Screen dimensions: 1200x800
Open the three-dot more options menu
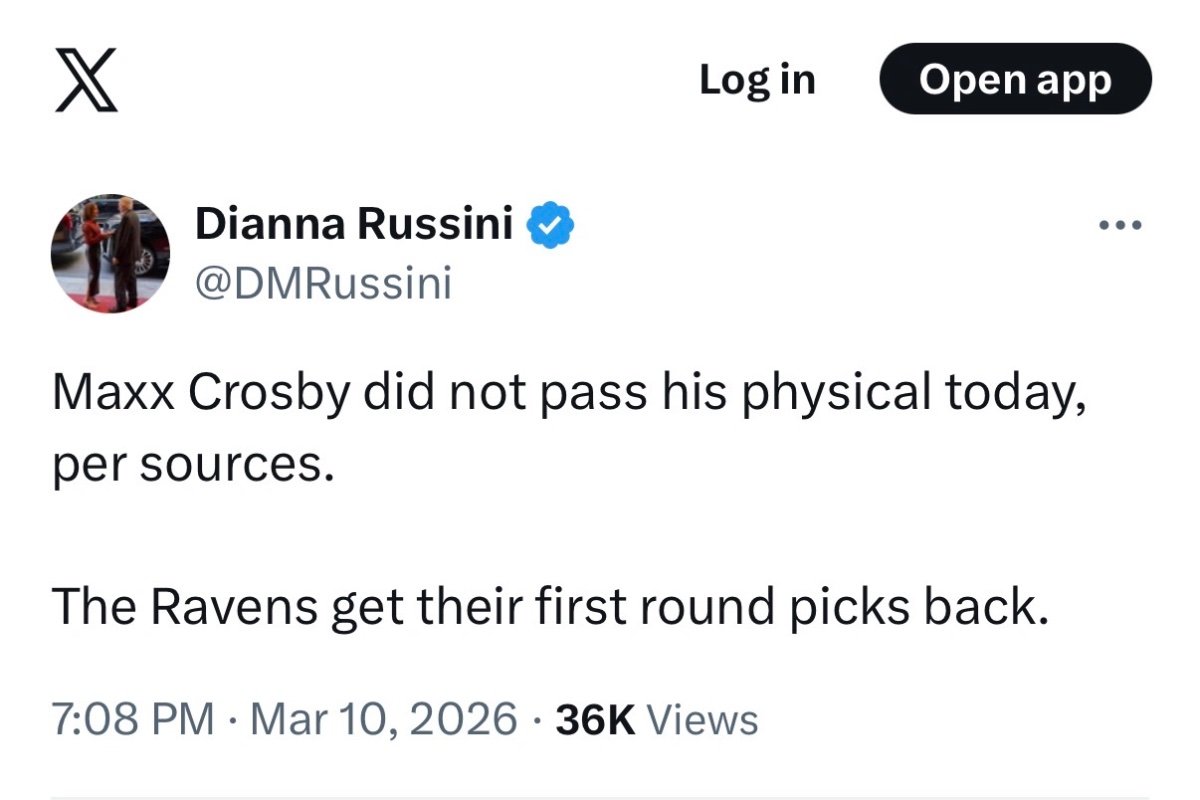(1119, 226)
